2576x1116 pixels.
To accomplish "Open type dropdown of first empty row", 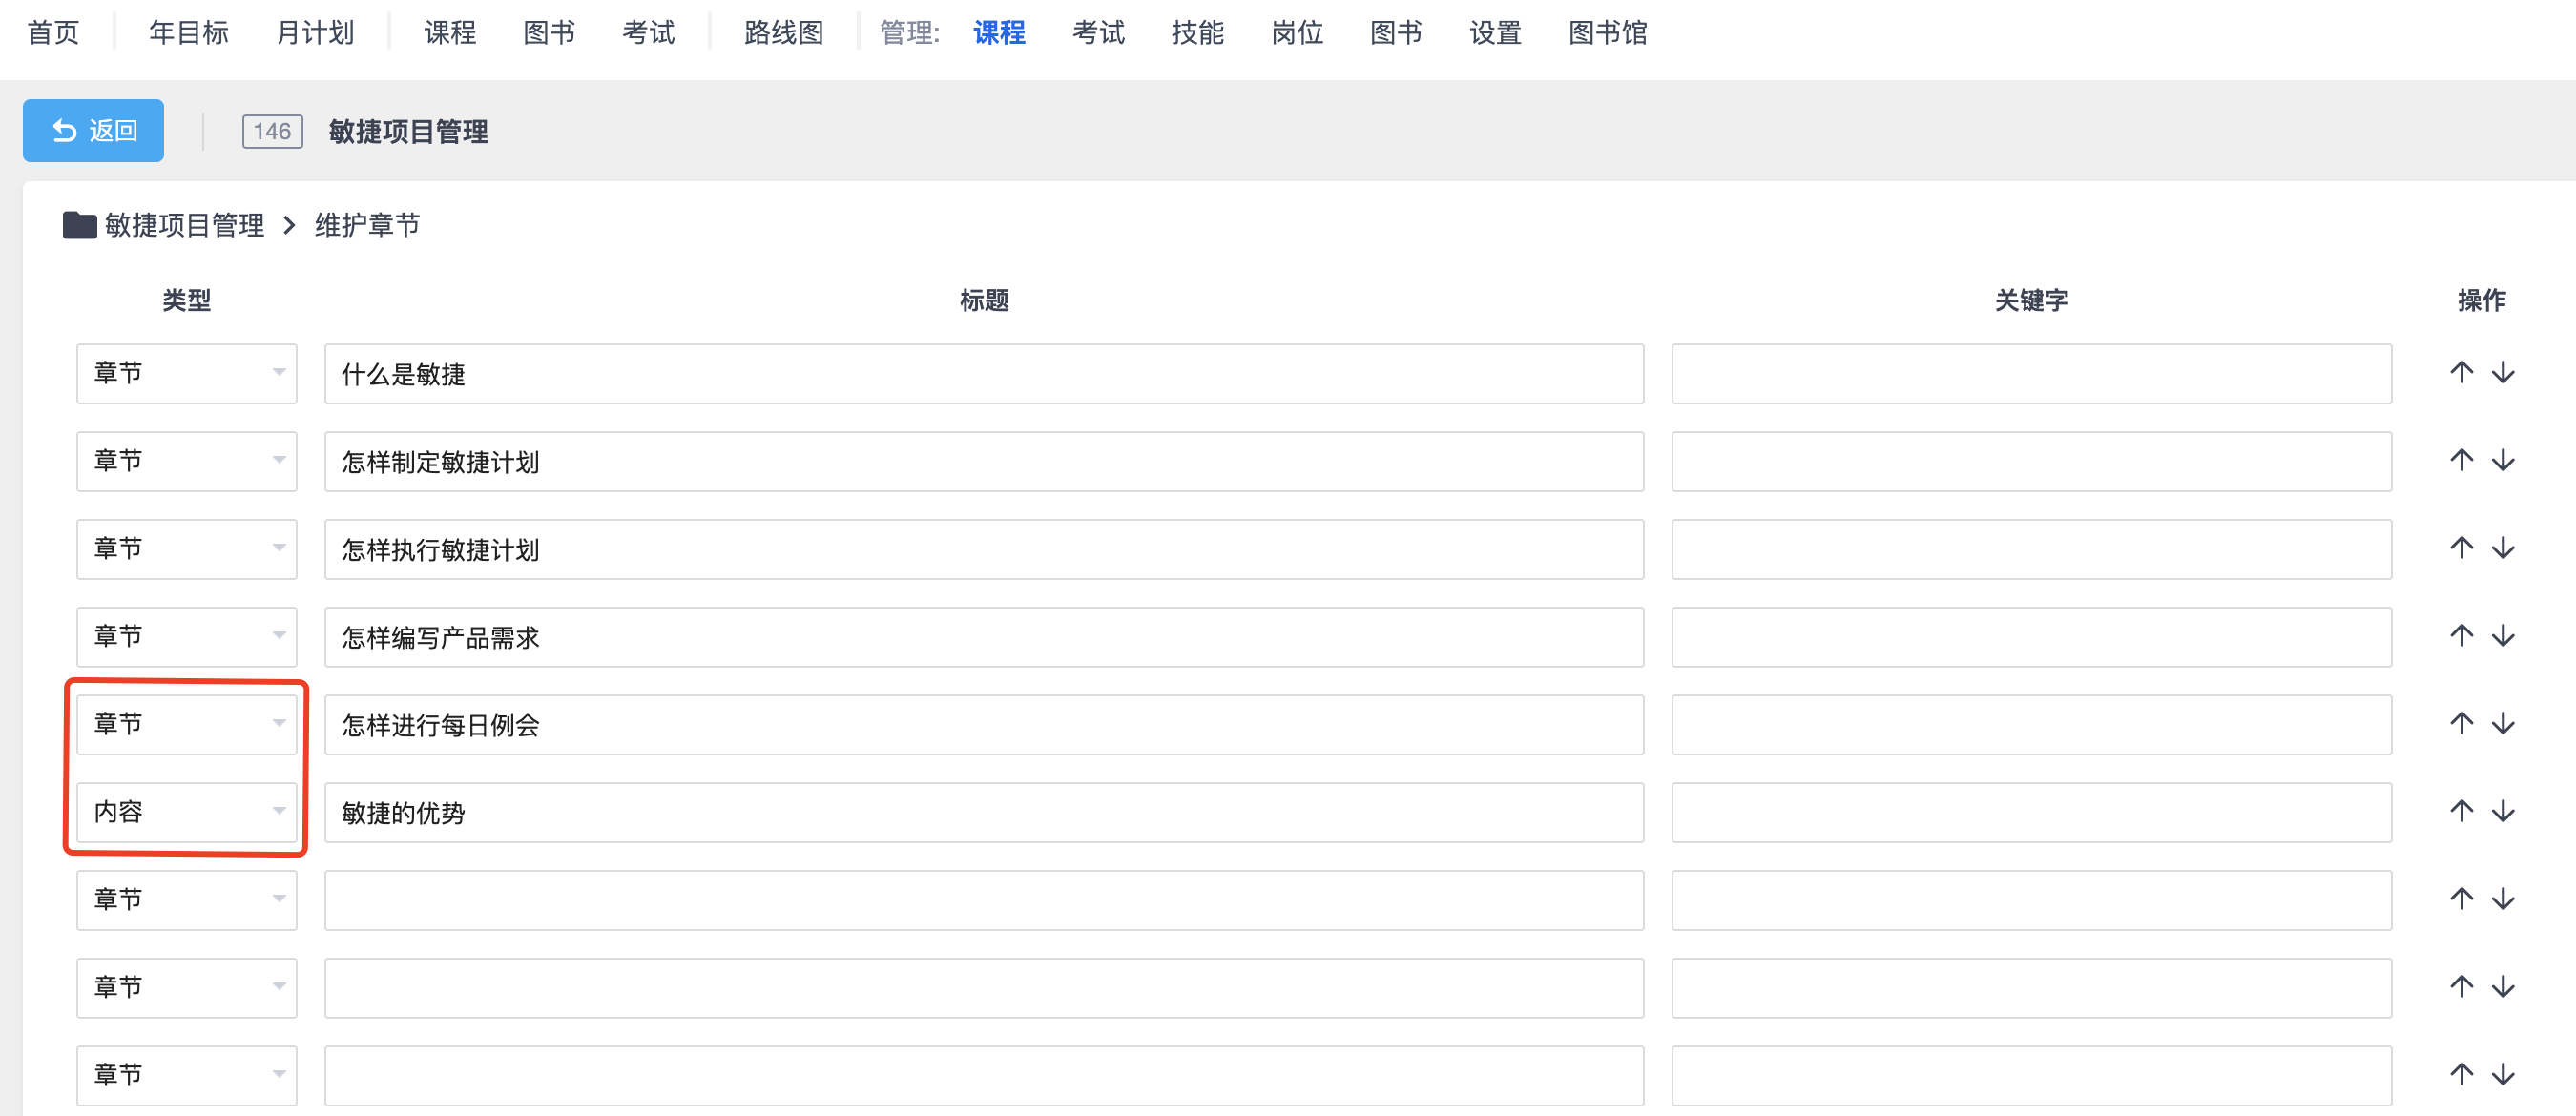I will [187, 900].
